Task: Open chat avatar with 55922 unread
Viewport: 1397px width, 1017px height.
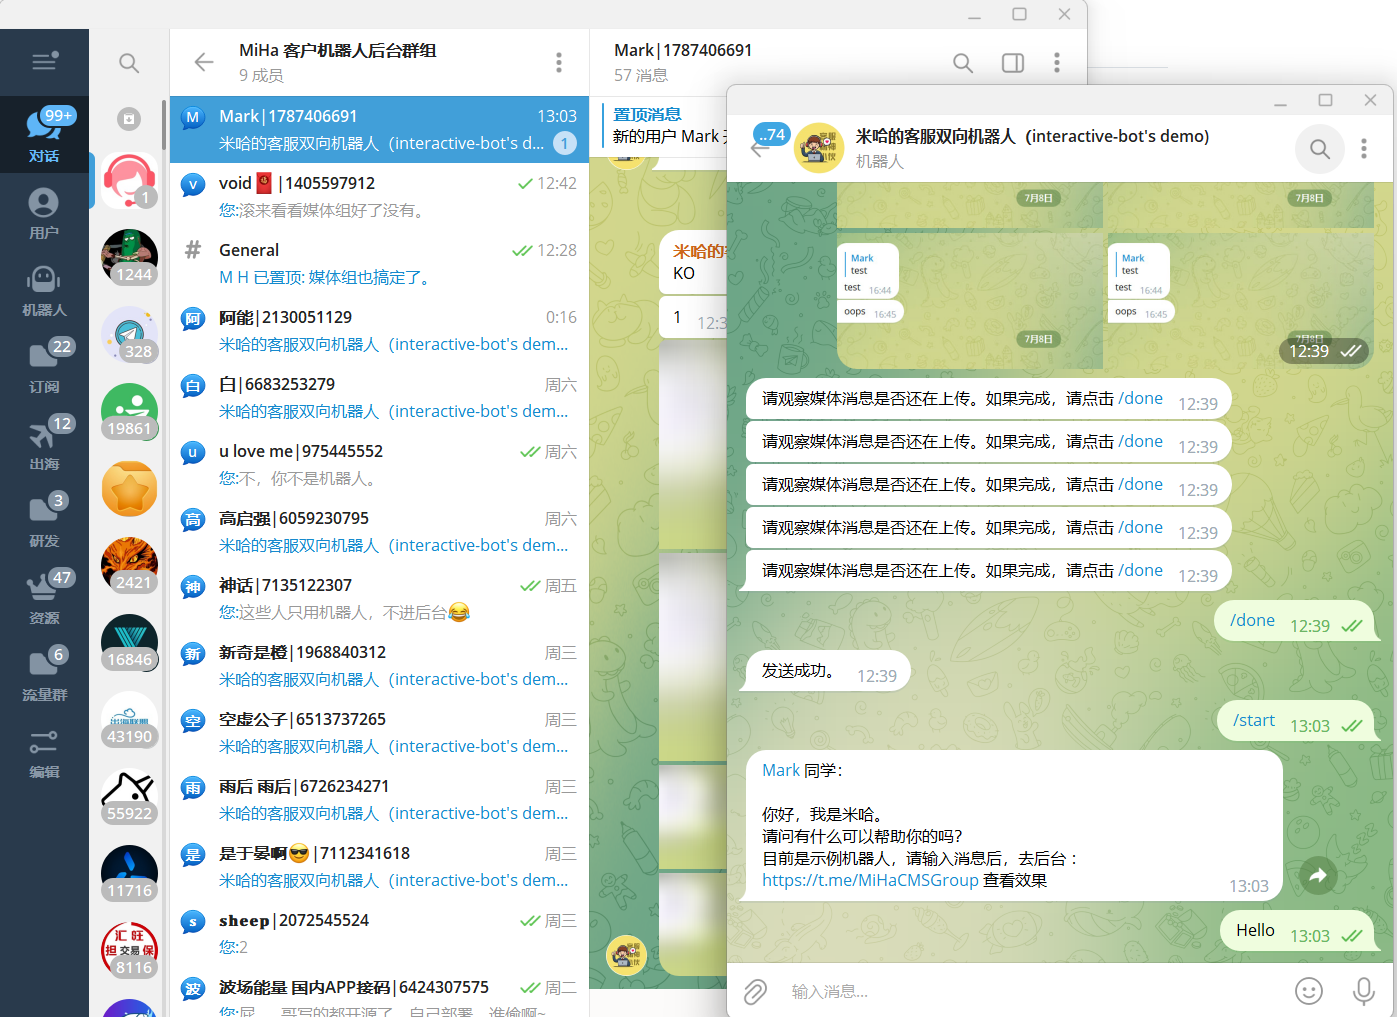Action: 129,796
